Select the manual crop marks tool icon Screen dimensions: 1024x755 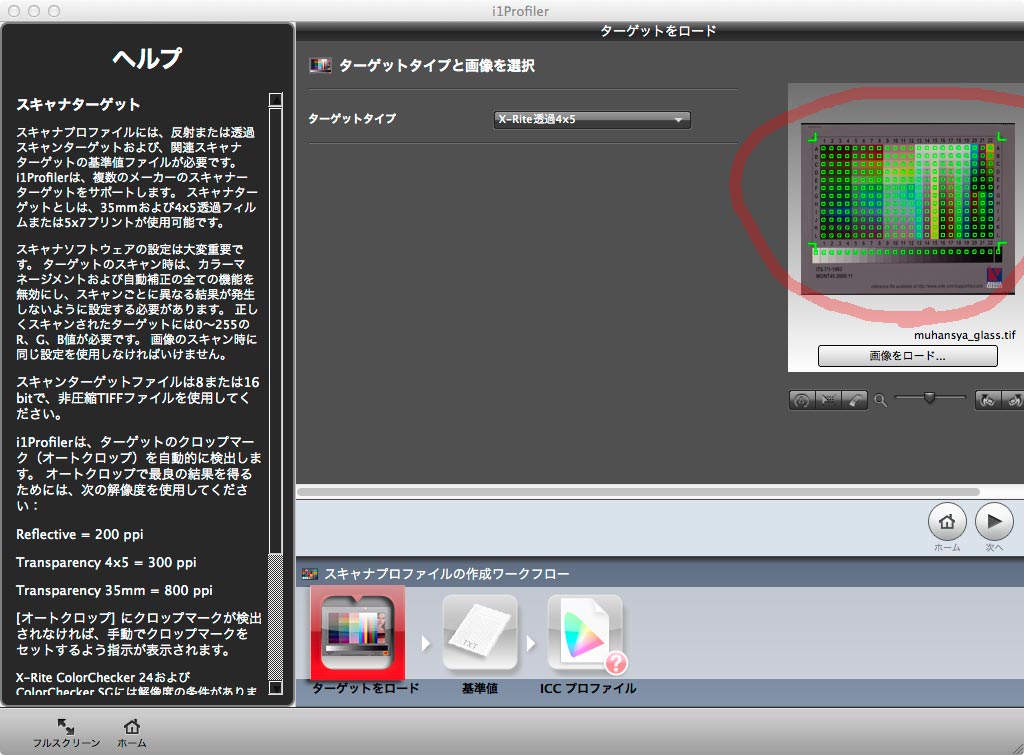(x=829, y=400)
